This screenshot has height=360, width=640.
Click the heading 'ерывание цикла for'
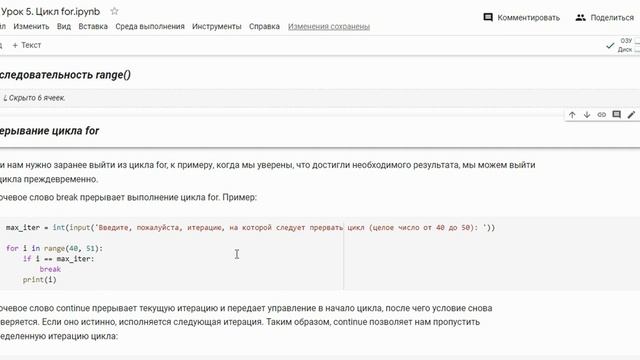(49, 131)
